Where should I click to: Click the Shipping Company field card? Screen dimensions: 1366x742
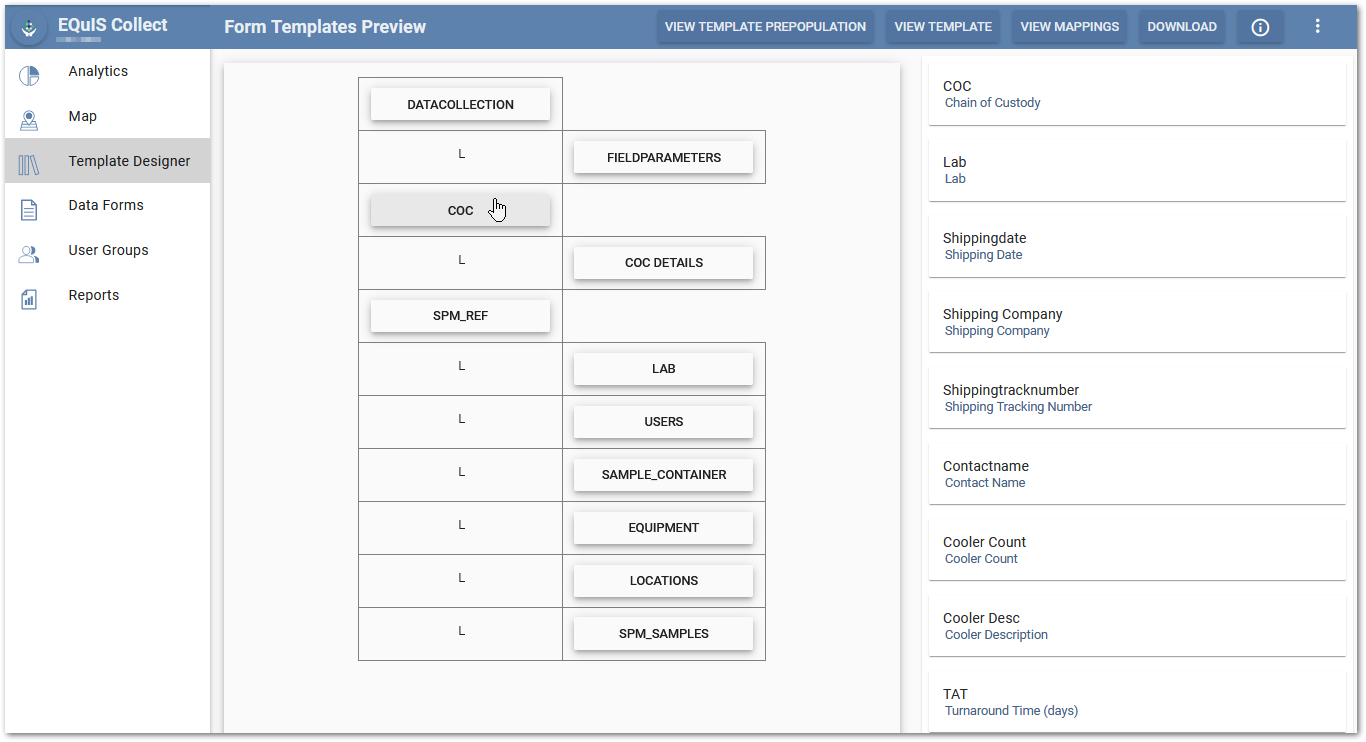pos(1137,322)
